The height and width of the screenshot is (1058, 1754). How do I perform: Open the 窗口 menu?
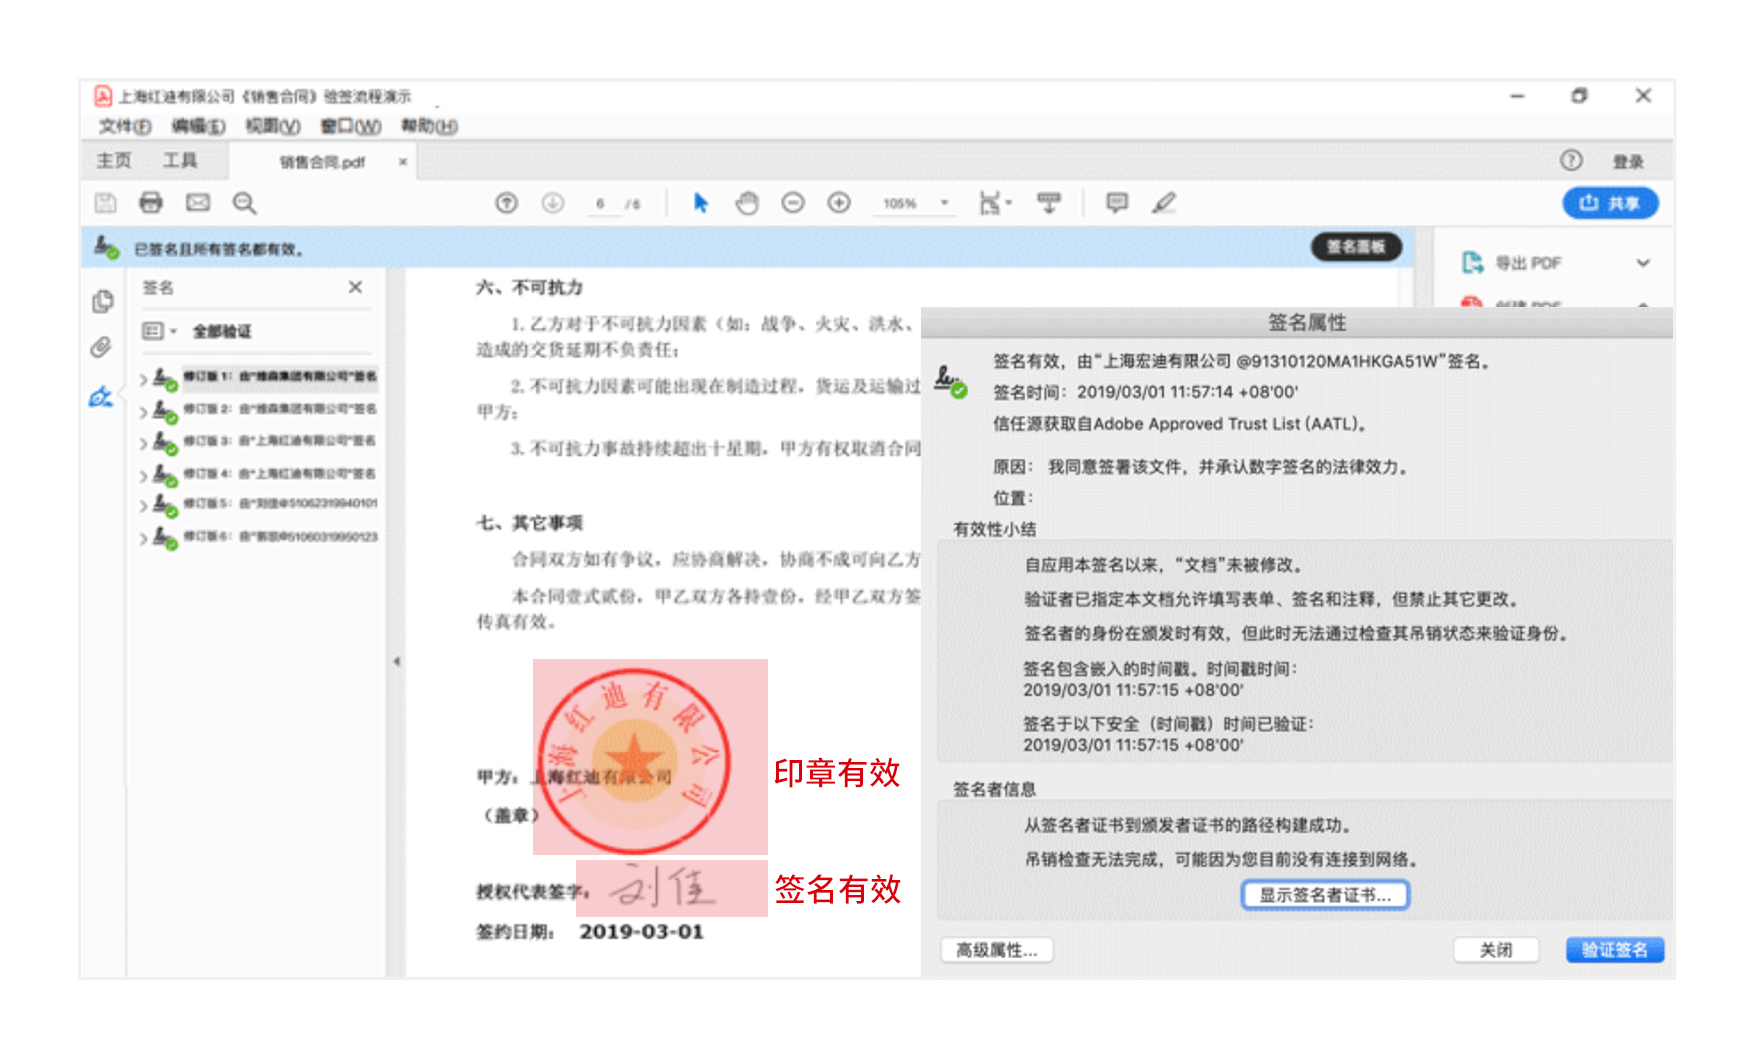pyautogui.click(x=350, y=126)
